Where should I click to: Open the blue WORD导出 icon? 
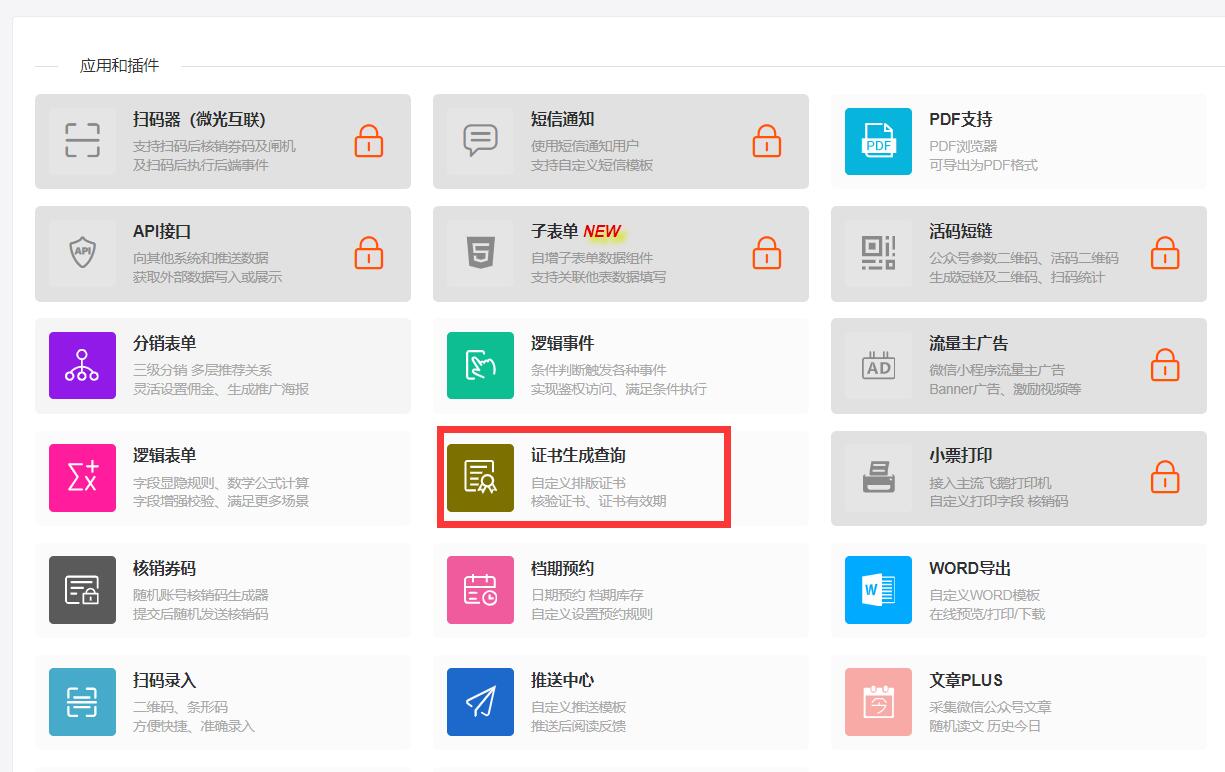878,590
